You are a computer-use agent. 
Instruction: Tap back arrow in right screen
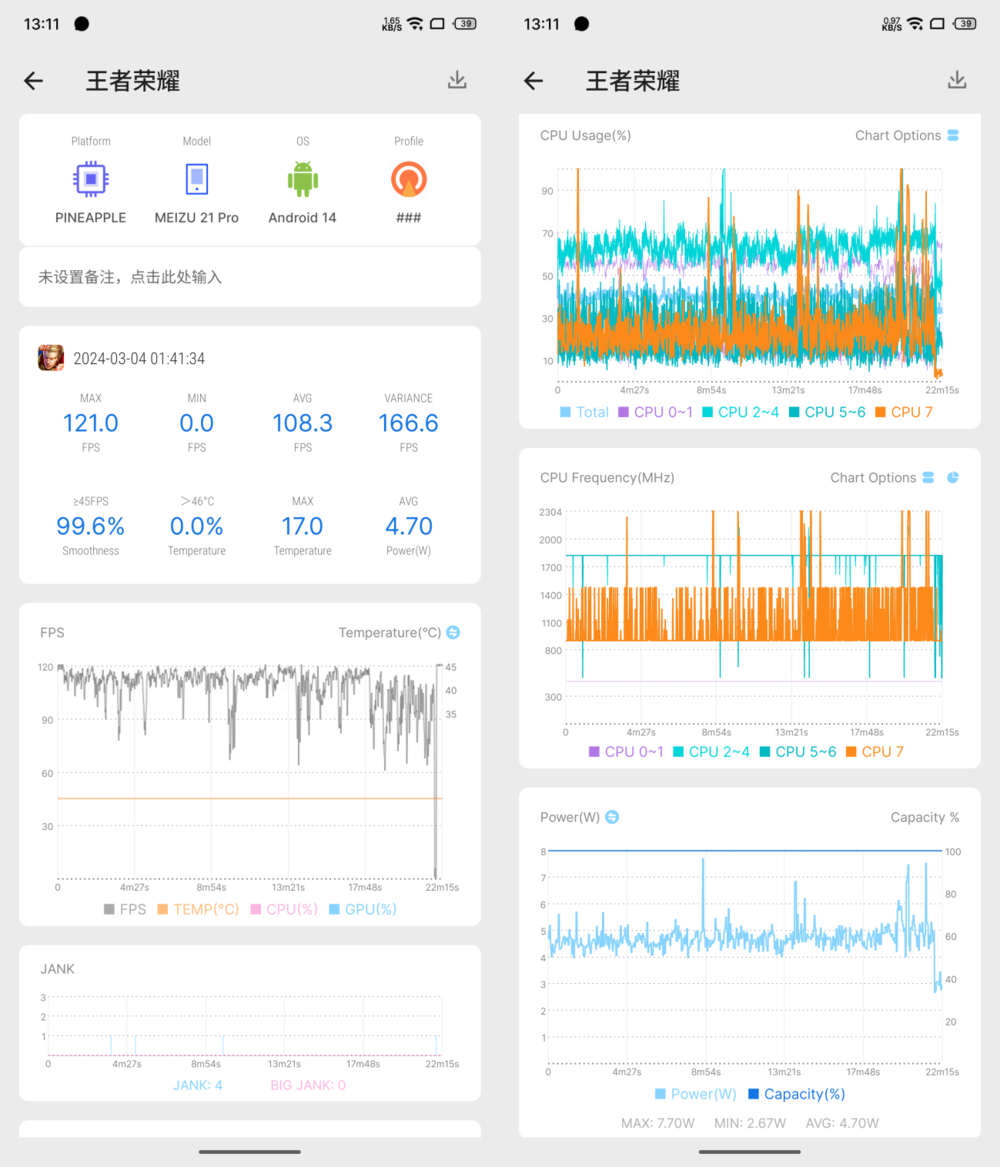[x=533, y=80]
